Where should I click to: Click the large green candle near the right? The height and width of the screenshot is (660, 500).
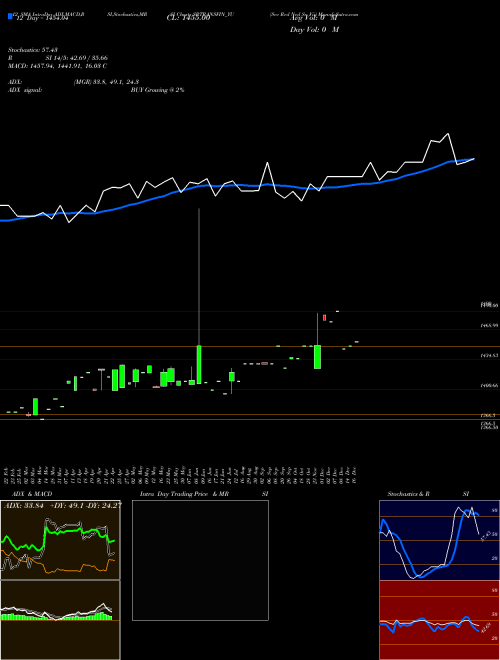coord(317,357)
